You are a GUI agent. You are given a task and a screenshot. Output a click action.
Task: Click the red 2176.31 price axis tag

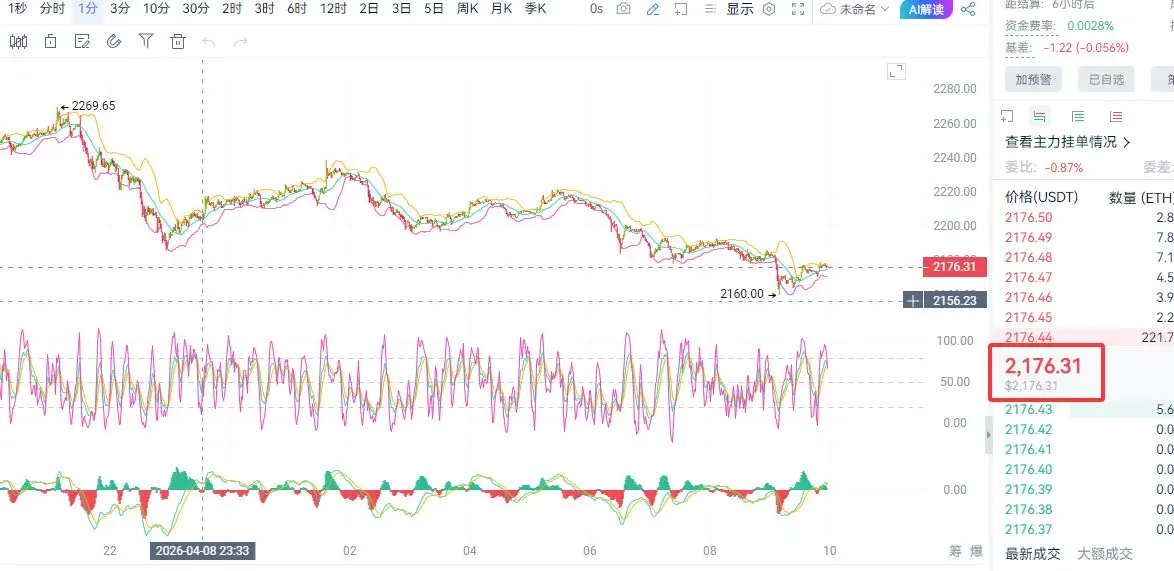click(955, 266)
